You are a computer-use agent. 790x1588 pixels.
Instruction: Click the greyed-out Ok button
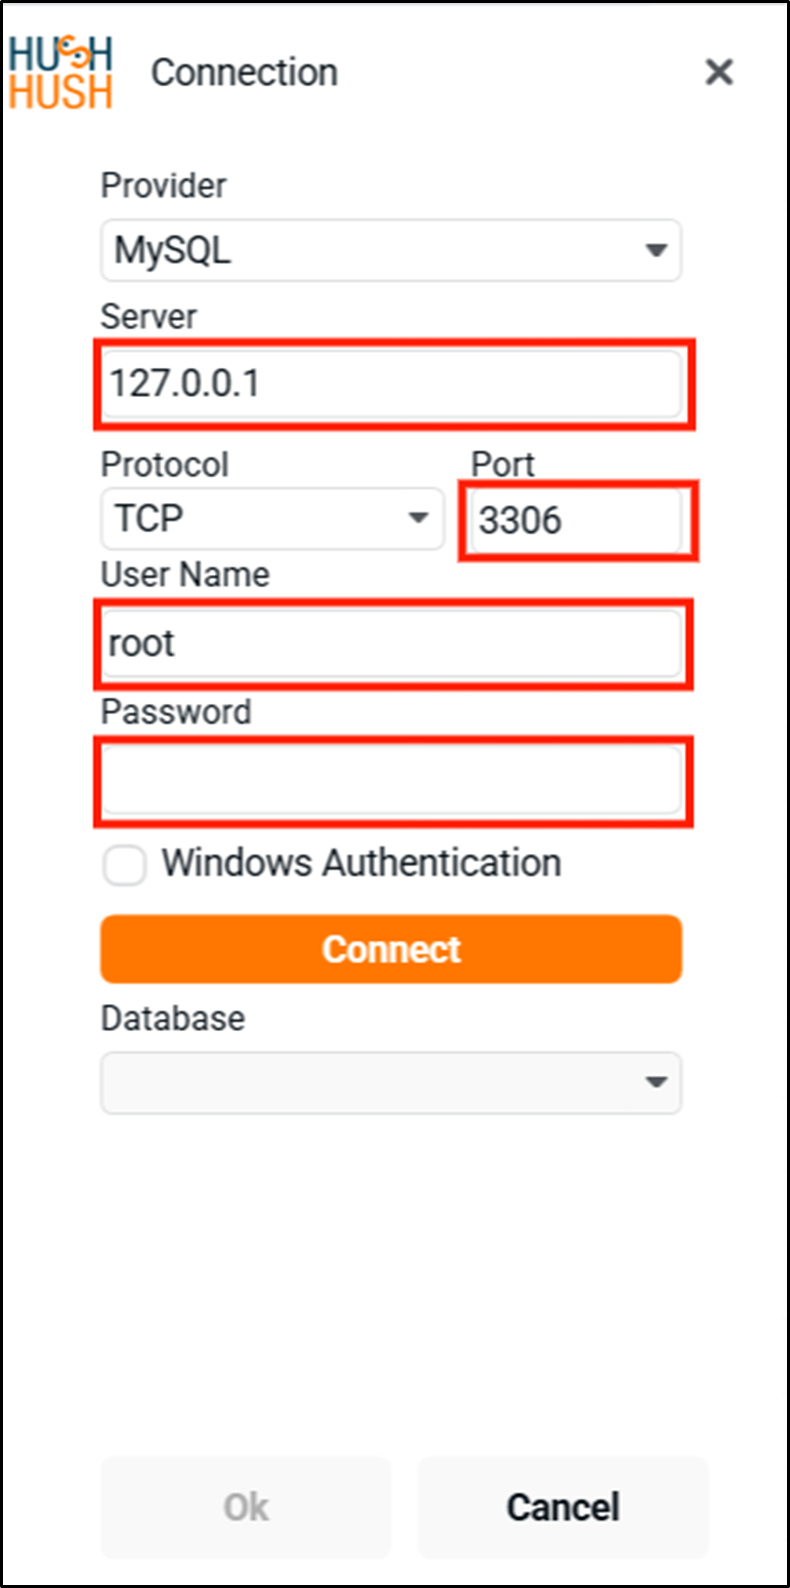click(x=246, y=1507)
